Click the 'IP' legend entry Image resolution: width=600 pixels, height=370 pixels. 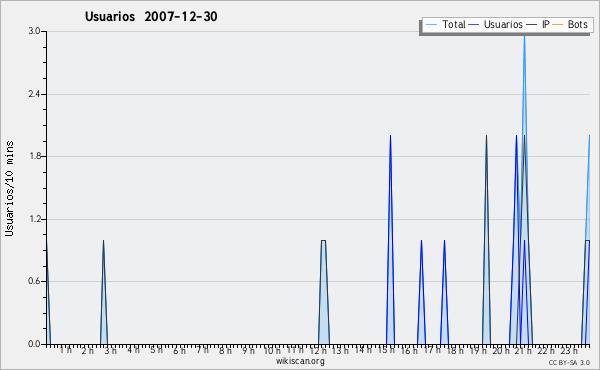click(x=538, y=24)
